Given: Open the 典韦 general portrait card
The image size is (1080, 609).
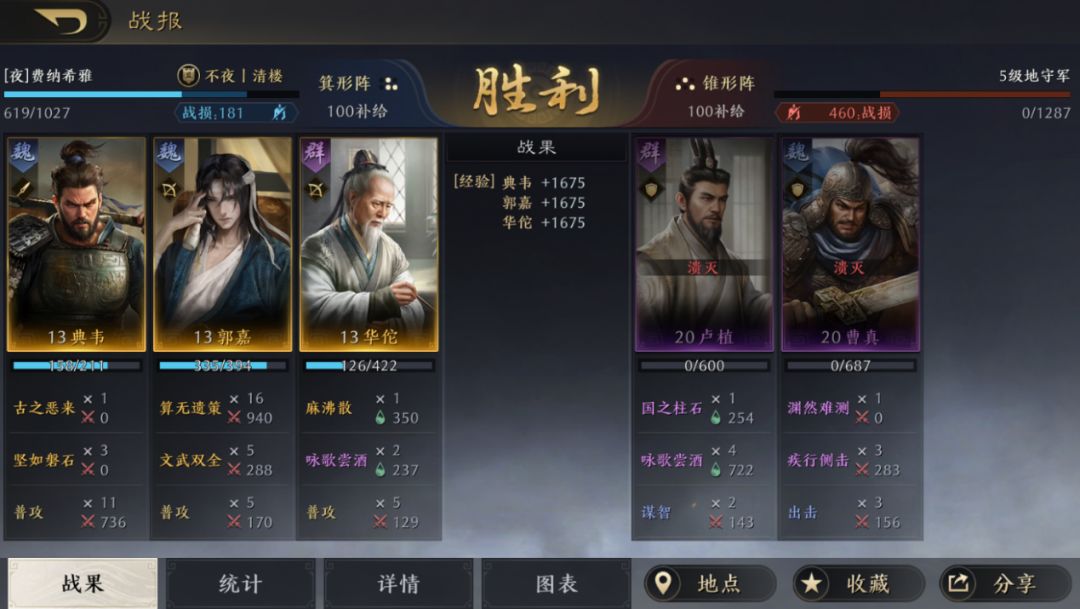Looking at the screenshot, I should 76,244.
